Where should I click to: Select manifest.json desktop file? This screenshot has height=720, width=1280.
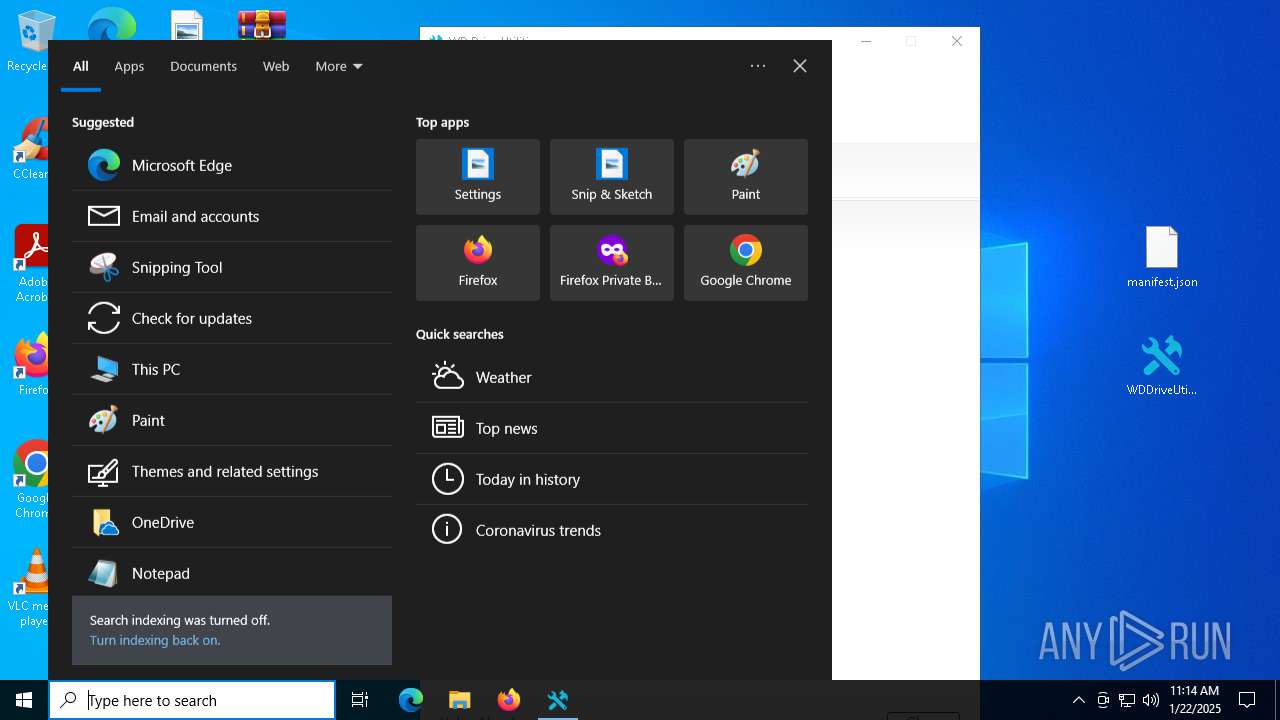[x=1162, y=257]
